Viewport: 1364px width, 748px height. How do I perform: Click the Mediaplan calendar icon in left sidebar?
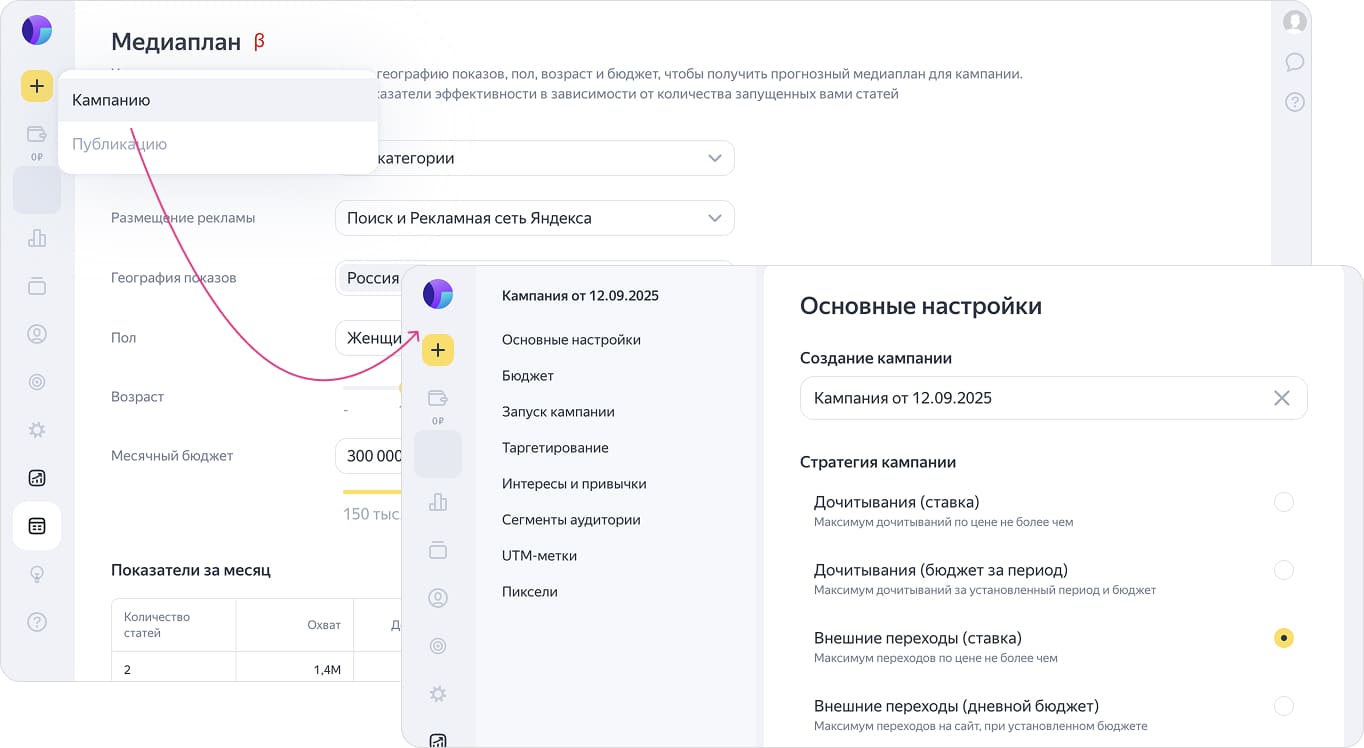(x=37, y=526)
